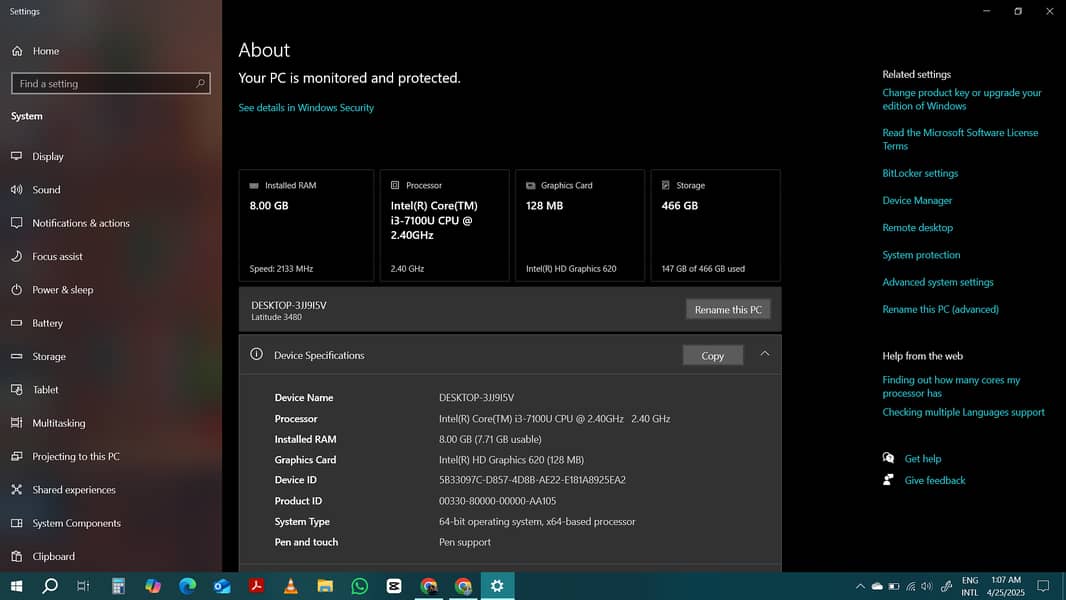Click the Processor info card

click(445, 226)
